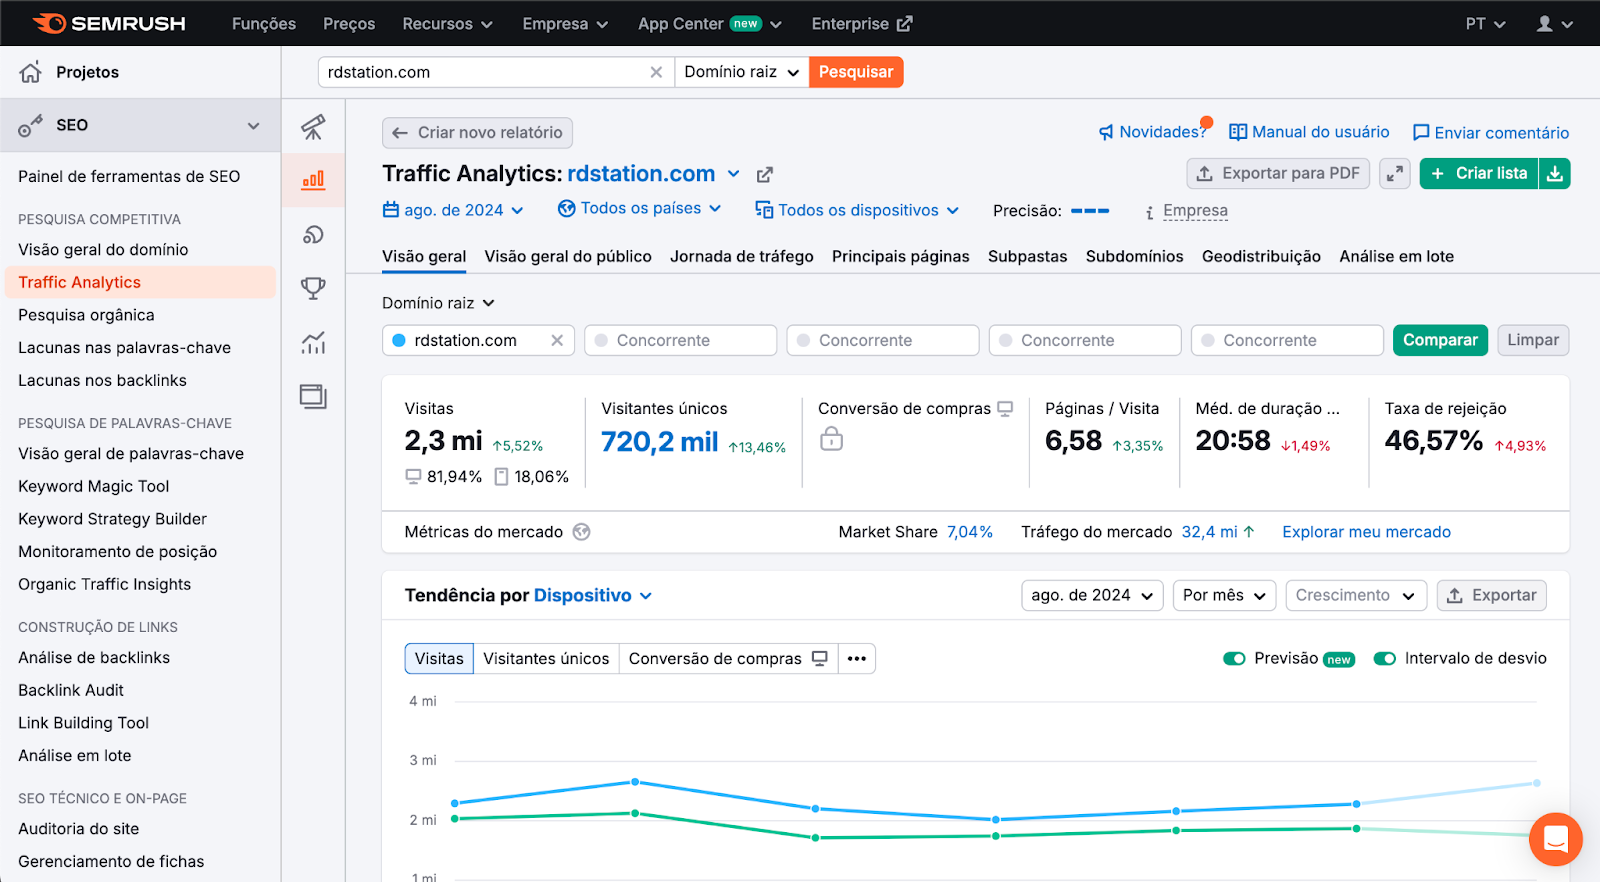Open Explorar meu mercado link
Image resolution: width=1600 pixels, height=882 pixels.
[1366, 532]
